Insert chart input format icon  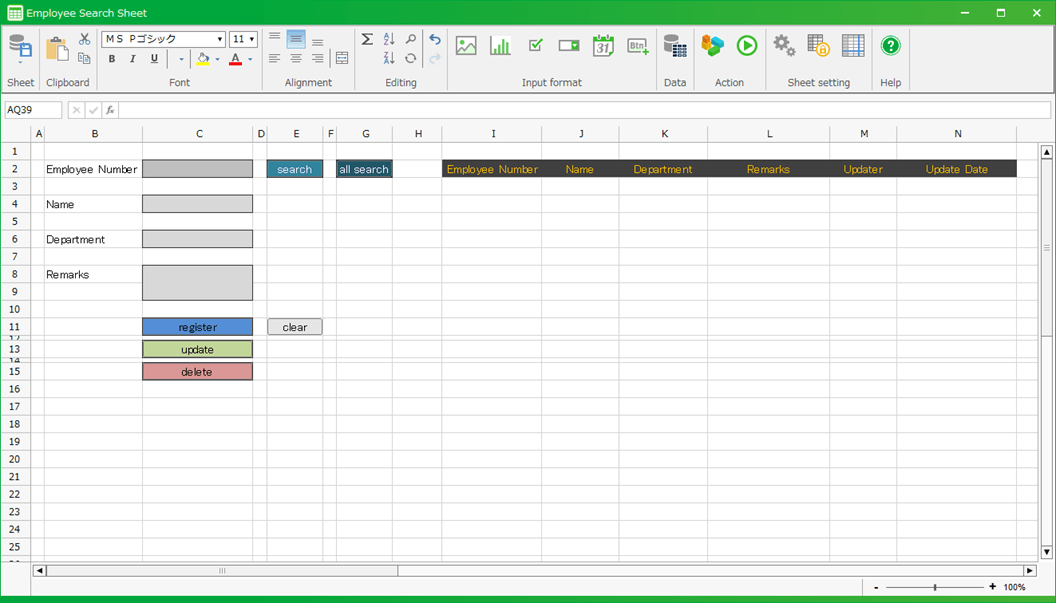(500, 46)
